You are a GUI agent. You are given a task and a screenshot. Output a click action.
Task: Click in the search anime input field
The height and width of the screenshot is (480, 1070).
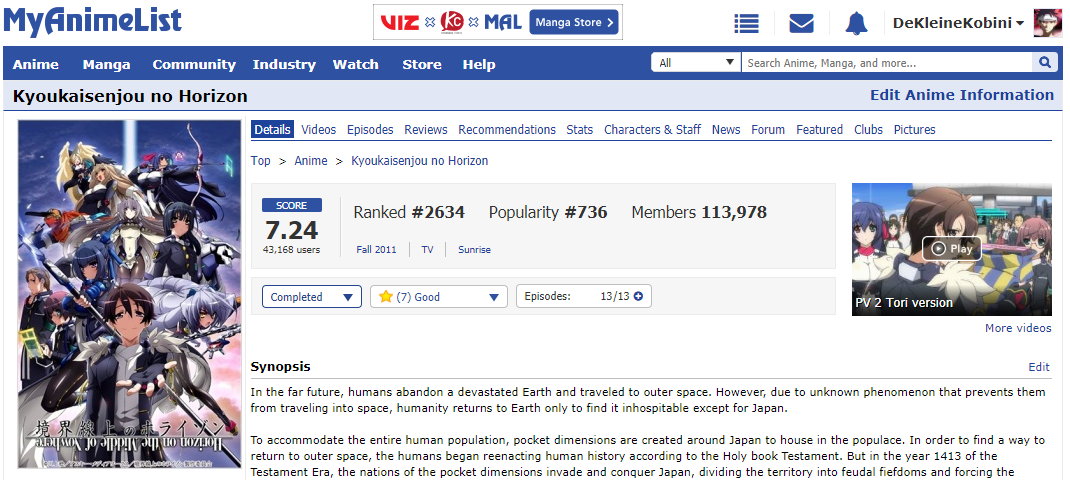coord(886,63)
